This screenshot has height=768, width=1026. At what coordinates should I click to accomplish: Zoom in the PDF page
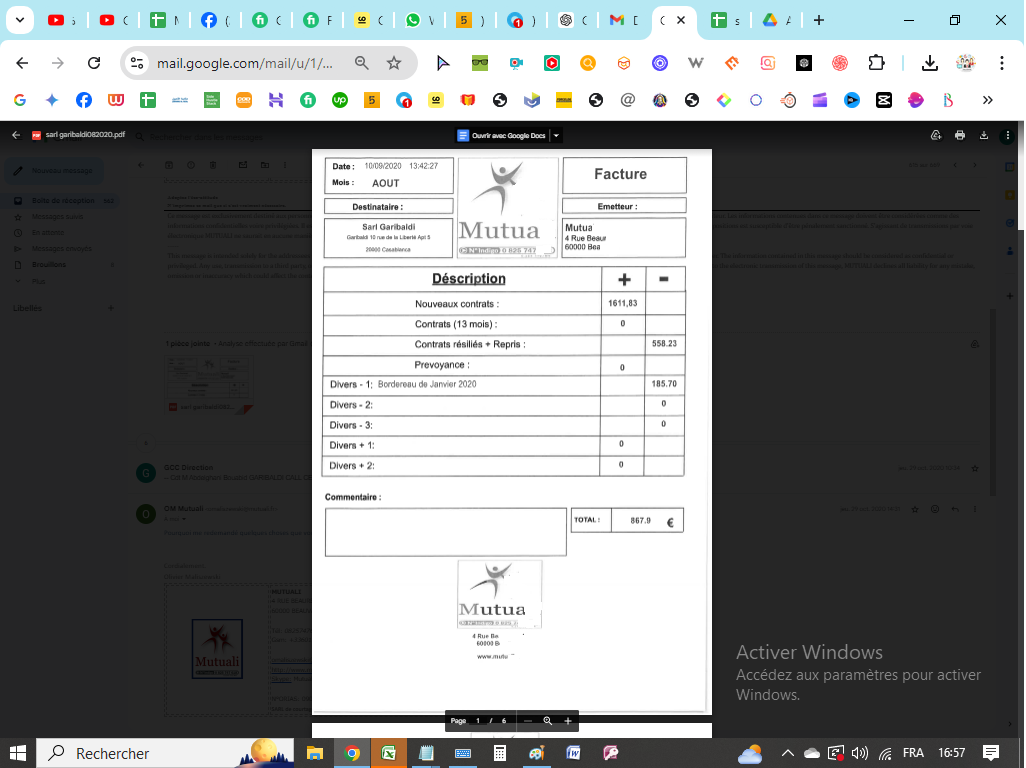tap(568, 721)
